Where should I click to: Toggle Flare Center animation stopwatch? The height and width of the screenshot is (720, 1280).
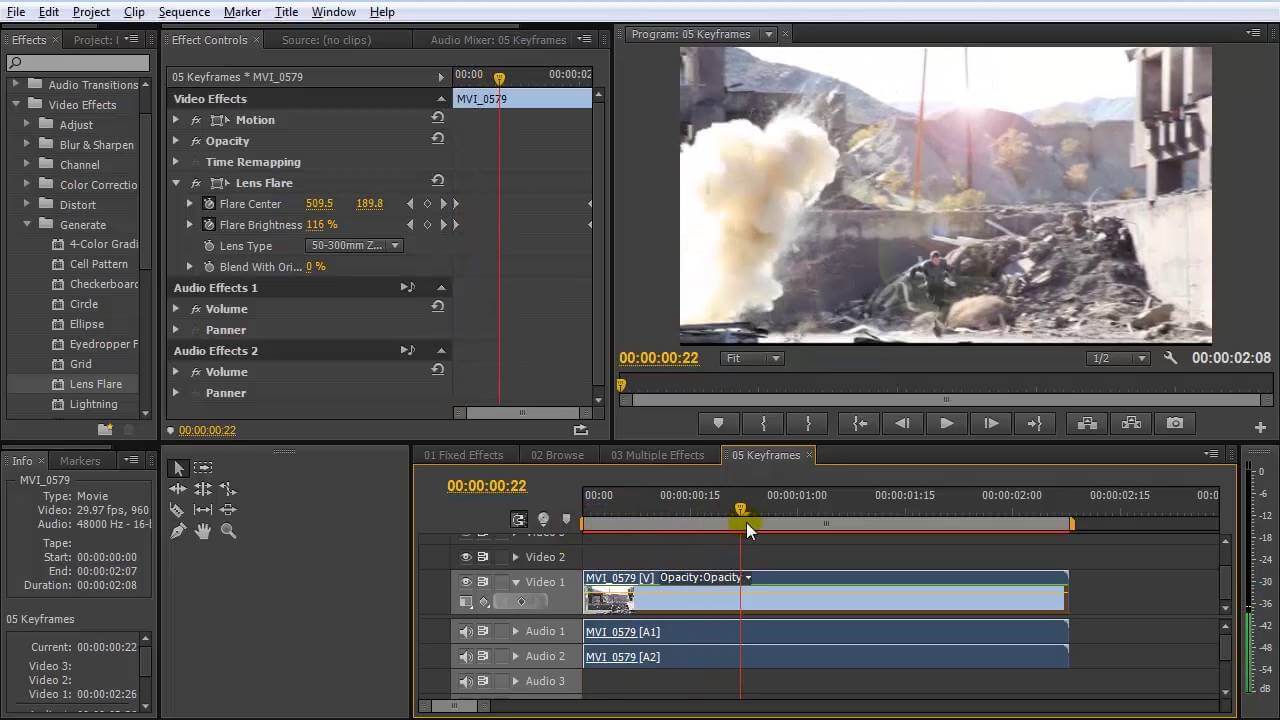click(209, 203)
